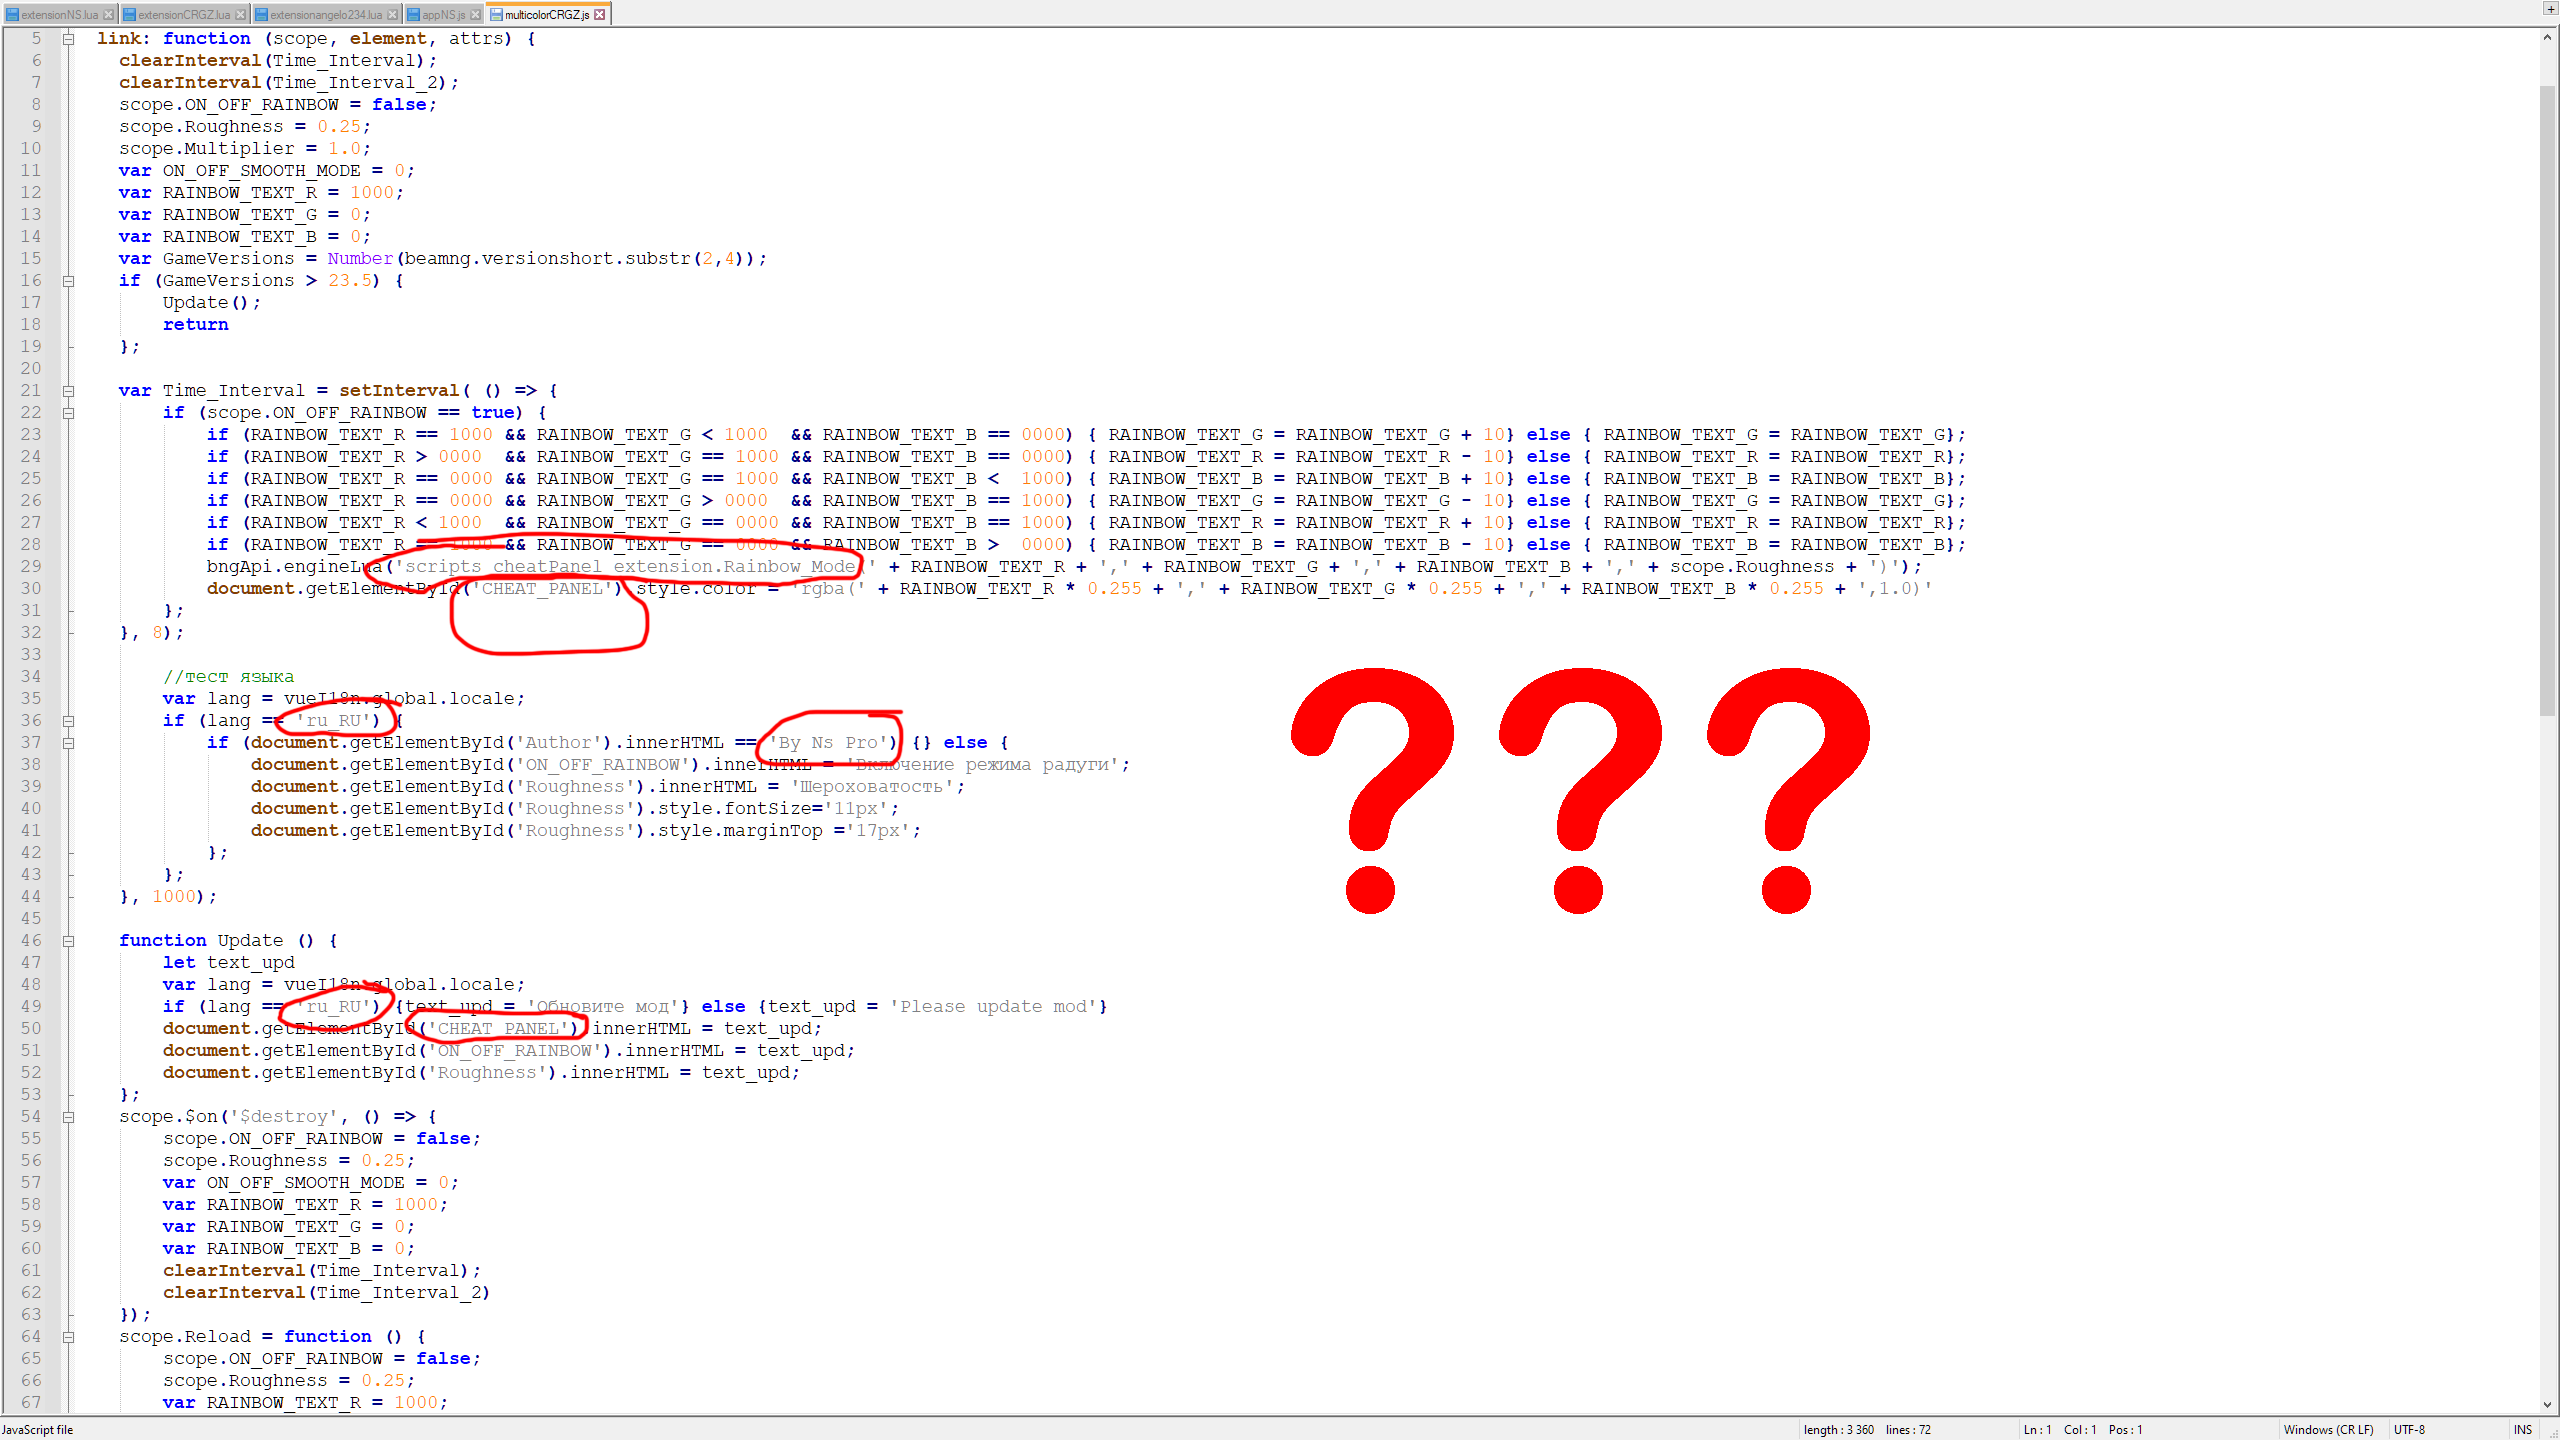Close the extensionCRGZ.lua tab
Viewport: 2560px width, 1440px height.
[240, 15]
